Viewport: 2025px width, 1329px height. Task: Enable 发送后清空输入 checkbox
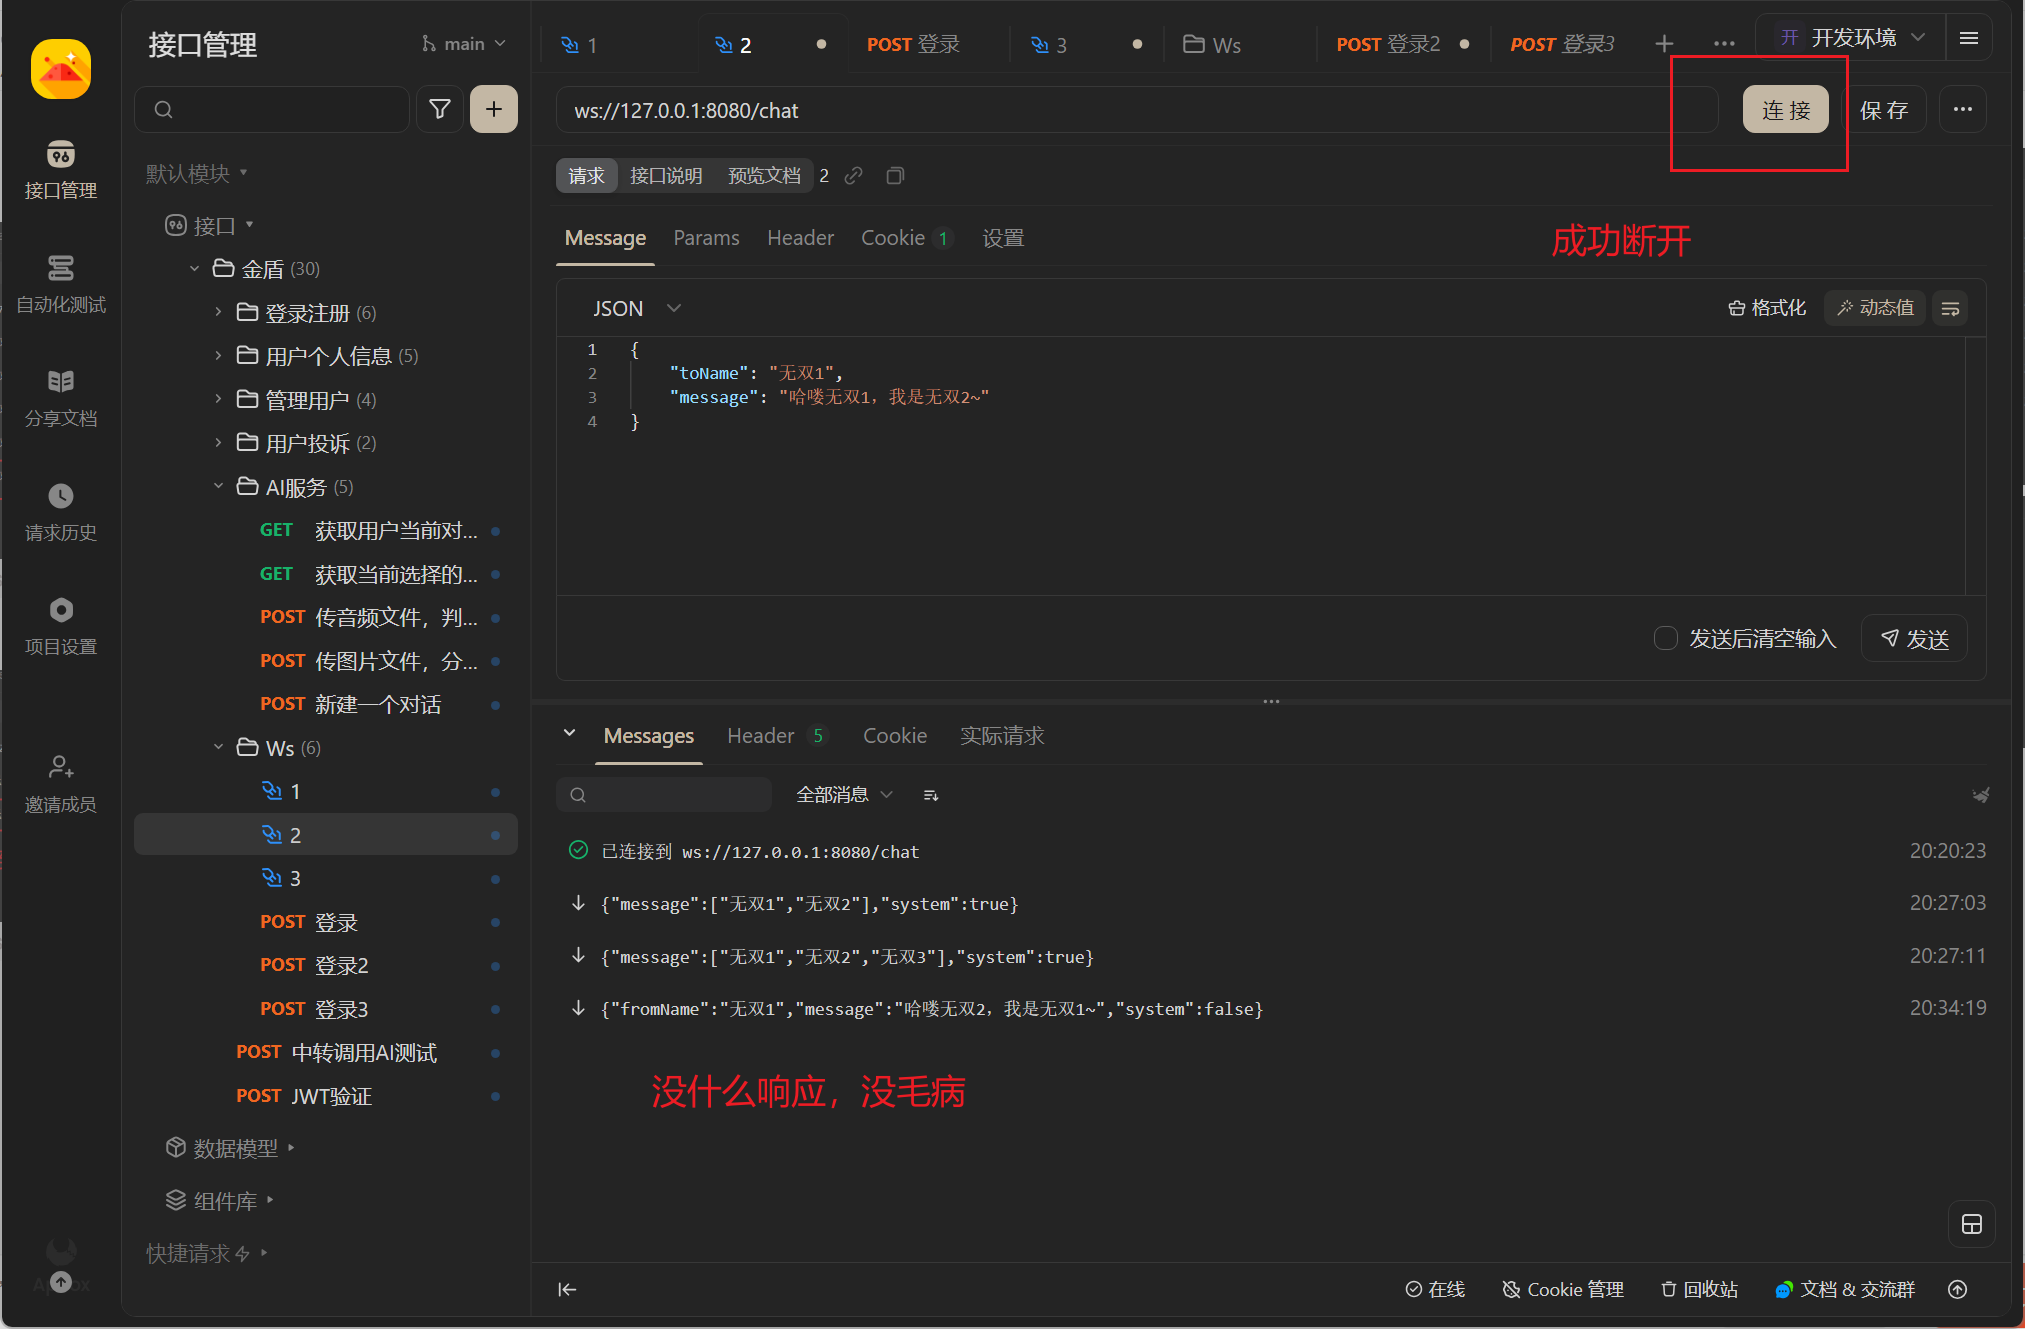(x=1665, y=638)
